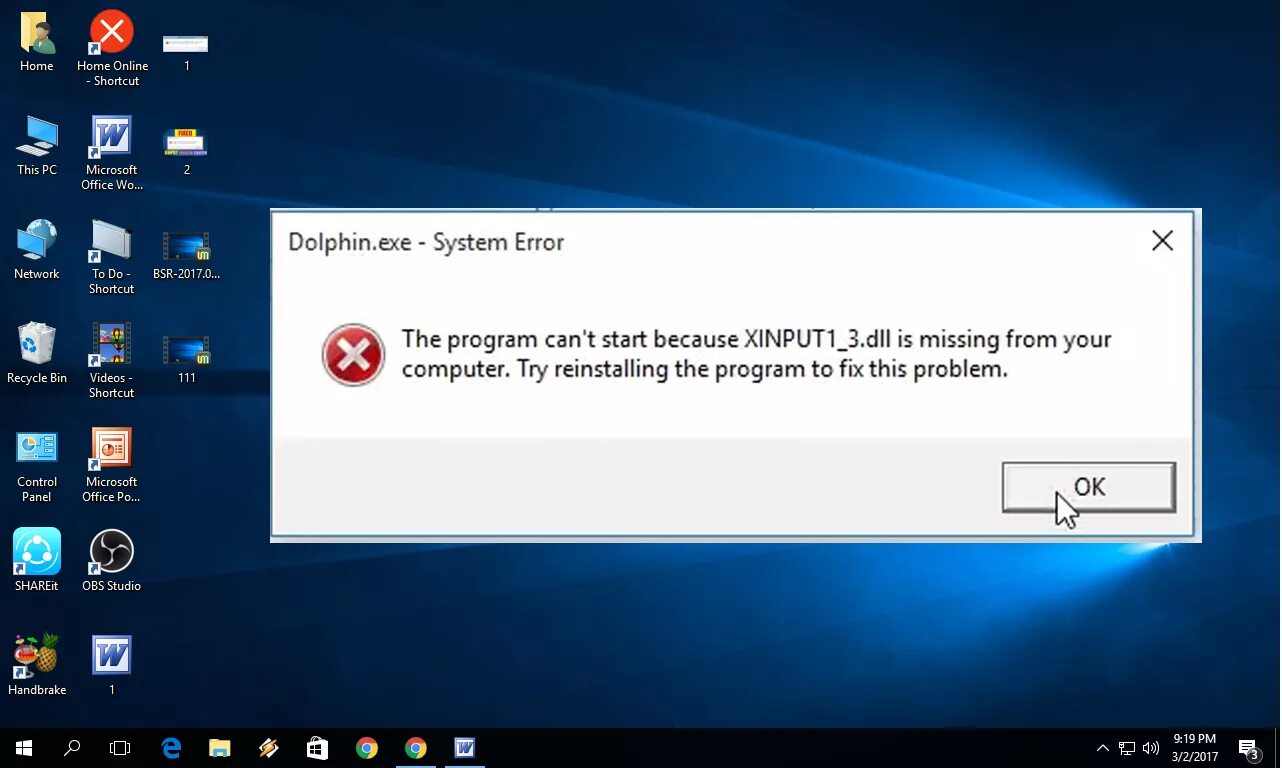
Task: Launch Microsoft Edge from the taskbar
Action: coord(171,748)
